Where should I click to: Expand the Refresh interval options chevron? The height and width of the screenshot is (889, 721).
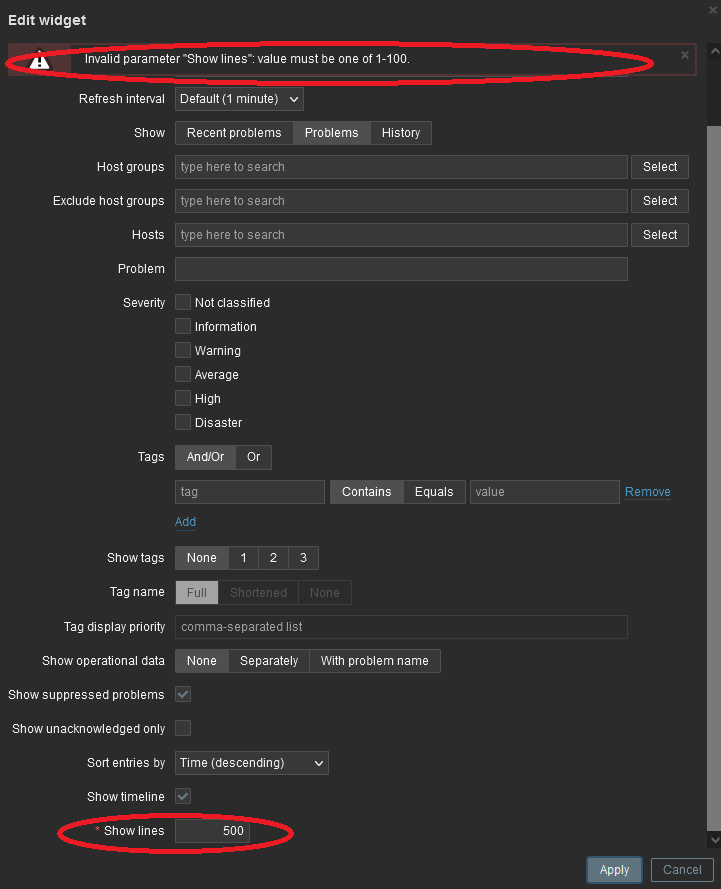(x=293, y=99)
